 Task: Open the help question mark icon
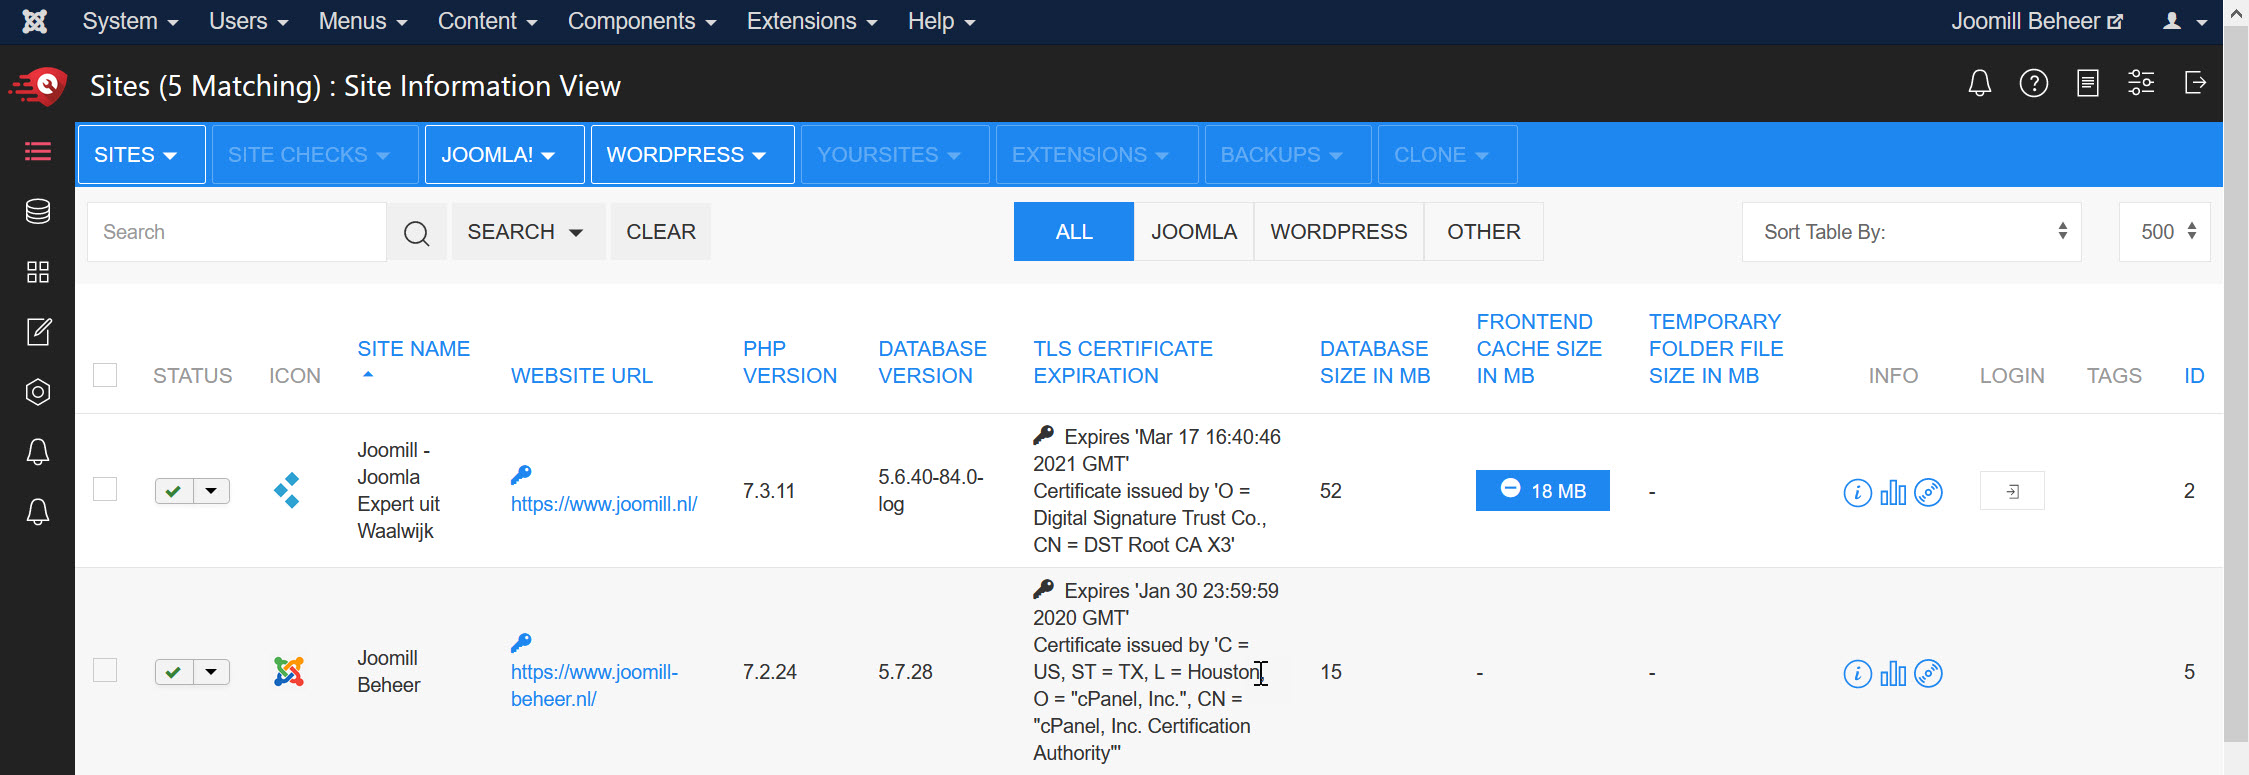tap(2033, 84)
